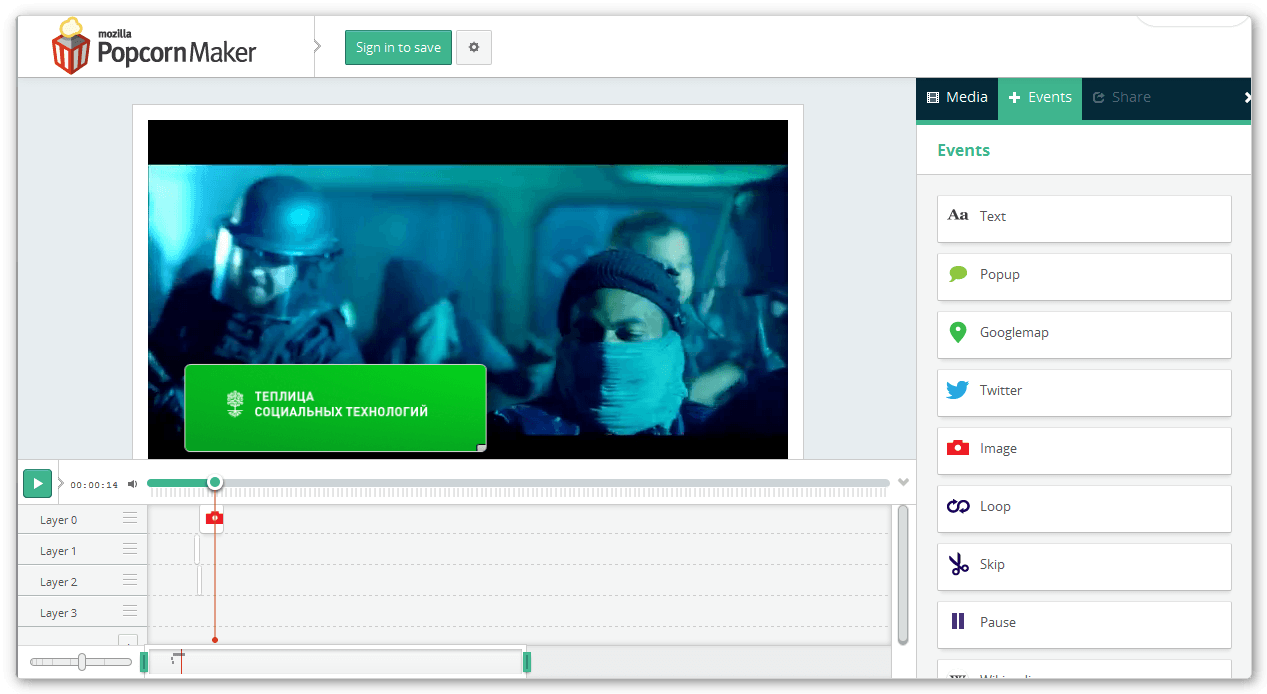Collapse the timeline with the chevron arrow
The height and width of the screenshot is (694, 1267).
(x=904, y=483)
